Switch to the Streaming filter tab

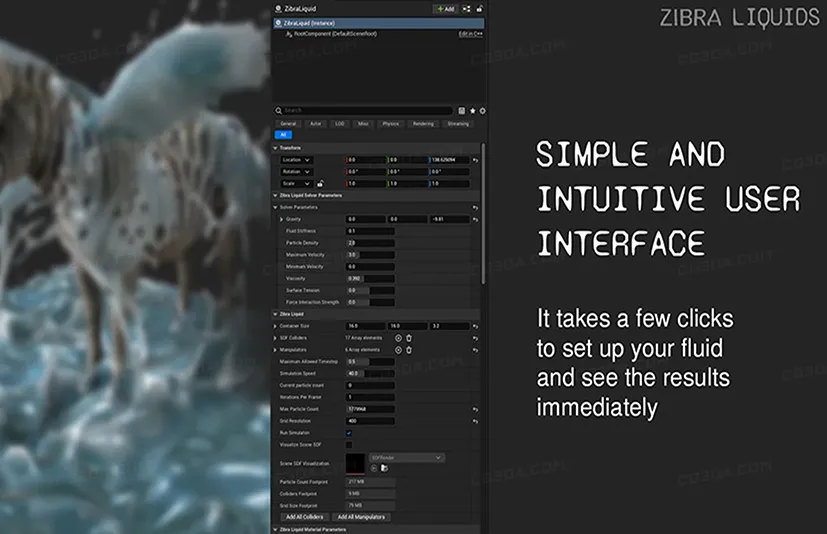(x=458, y=124)
